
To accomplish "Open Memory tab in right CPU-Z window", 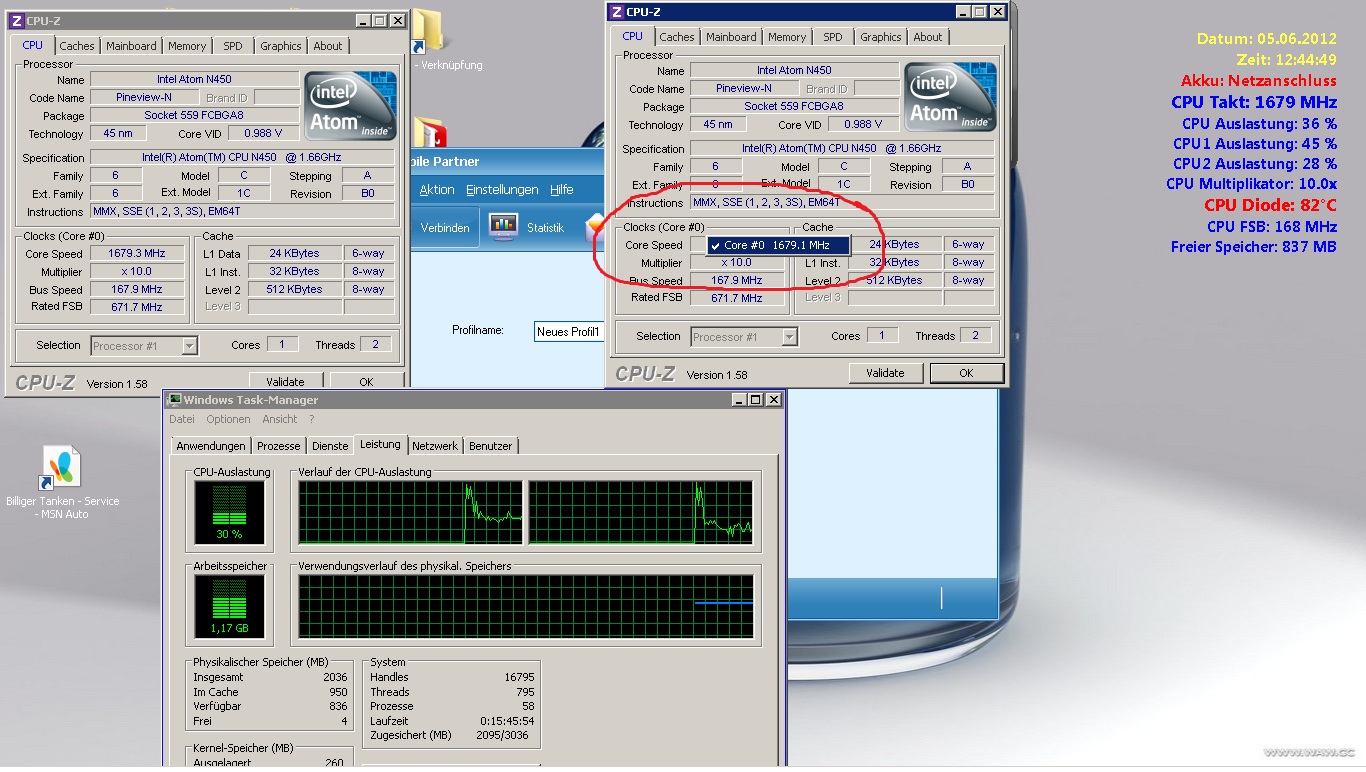I will tap(787, 37).
